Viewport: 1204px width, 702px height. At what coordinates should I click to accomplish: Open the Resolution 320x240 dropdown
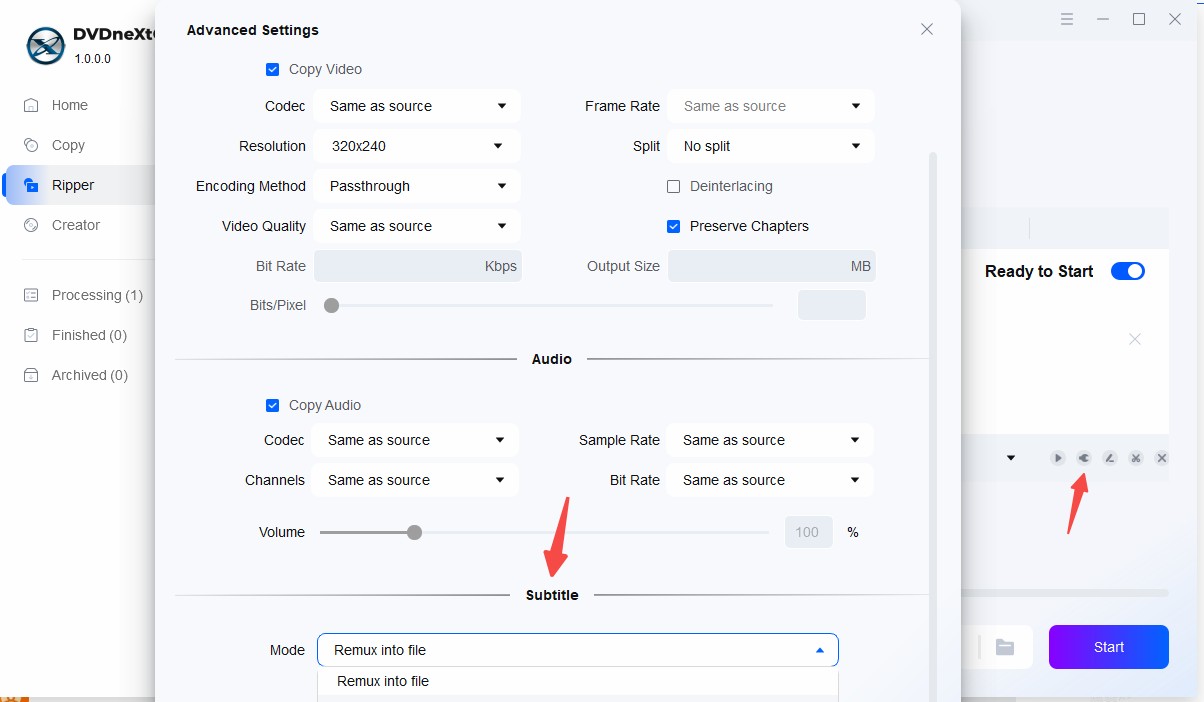coord(417,146)
